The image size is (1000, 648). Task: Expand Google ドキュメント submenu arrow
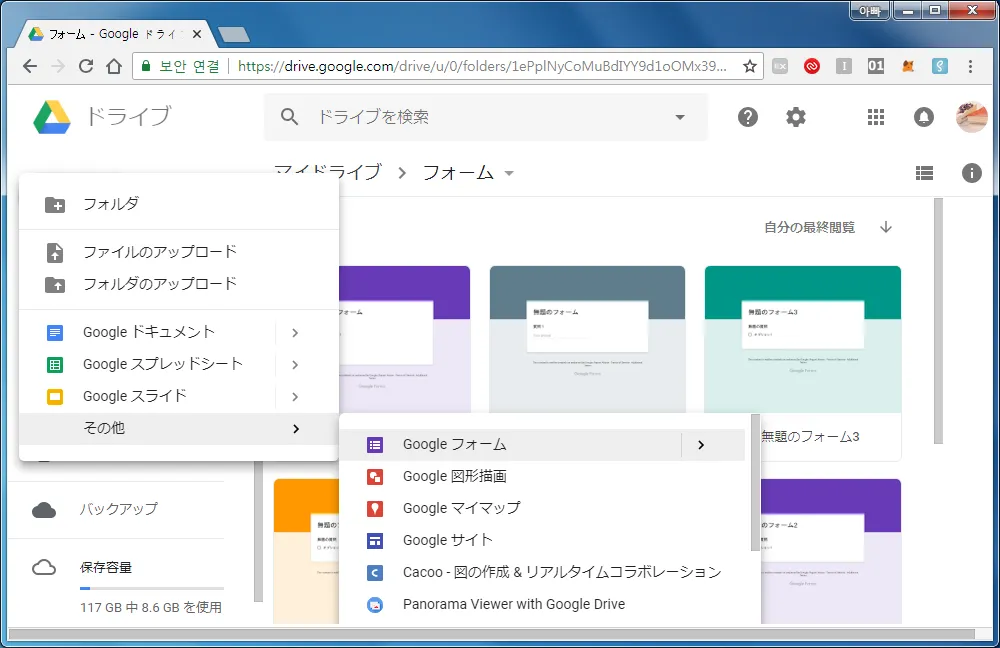pos(295,332)
